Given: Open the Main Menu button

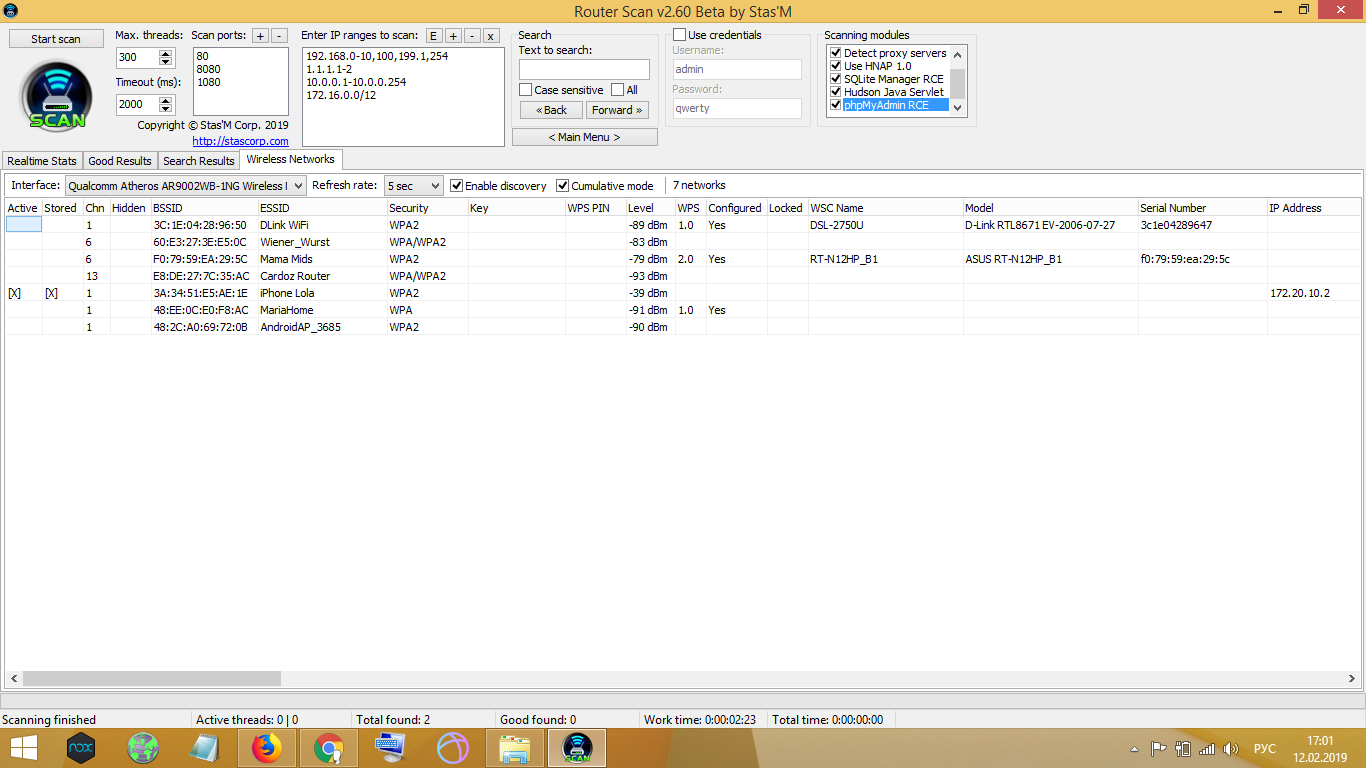Looking at the screenshot, I should pyautogui.click(x=585, y=137).
